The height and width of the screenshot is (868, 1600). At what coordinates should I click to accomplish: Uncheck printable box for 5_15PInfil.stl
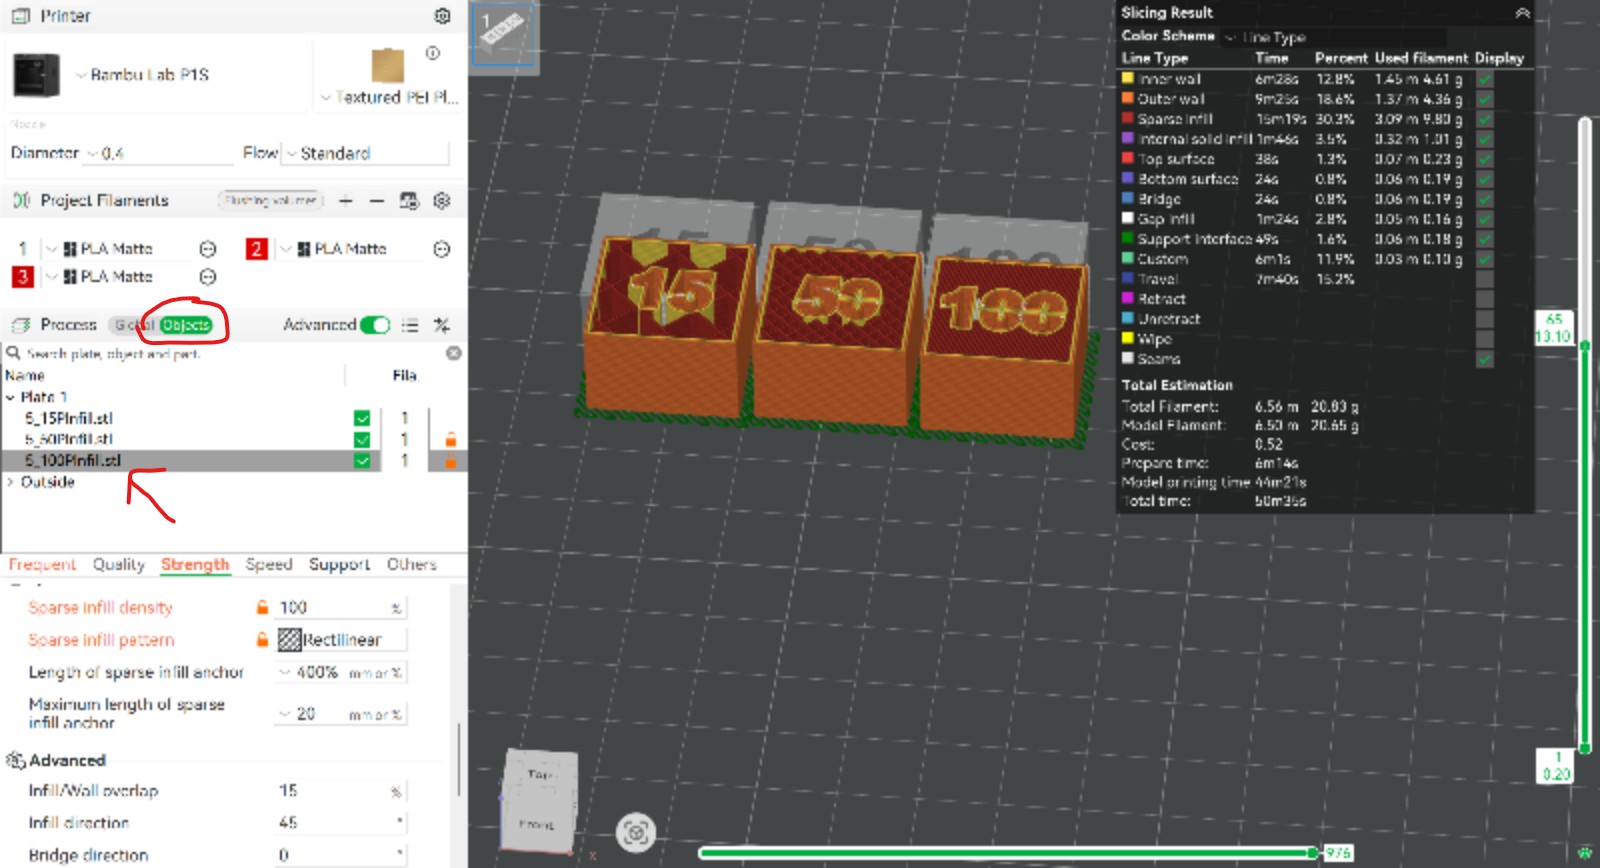click(x=362, y=418)
